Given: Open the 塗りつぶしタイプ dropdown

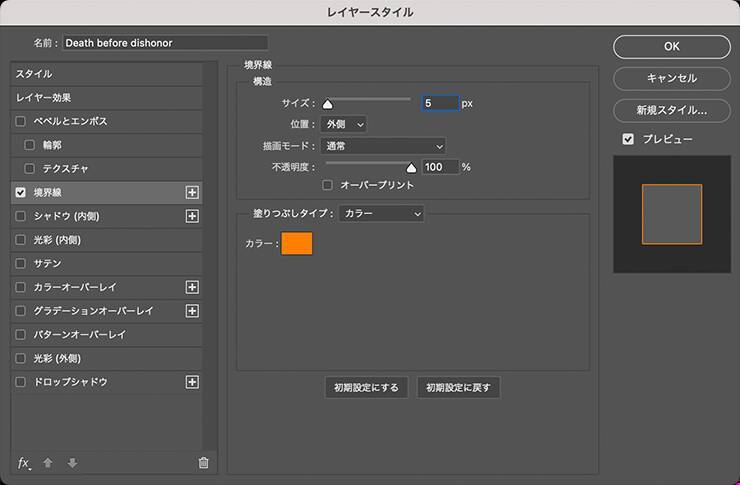Looking at the screenshot, I should tap(381, 213).
